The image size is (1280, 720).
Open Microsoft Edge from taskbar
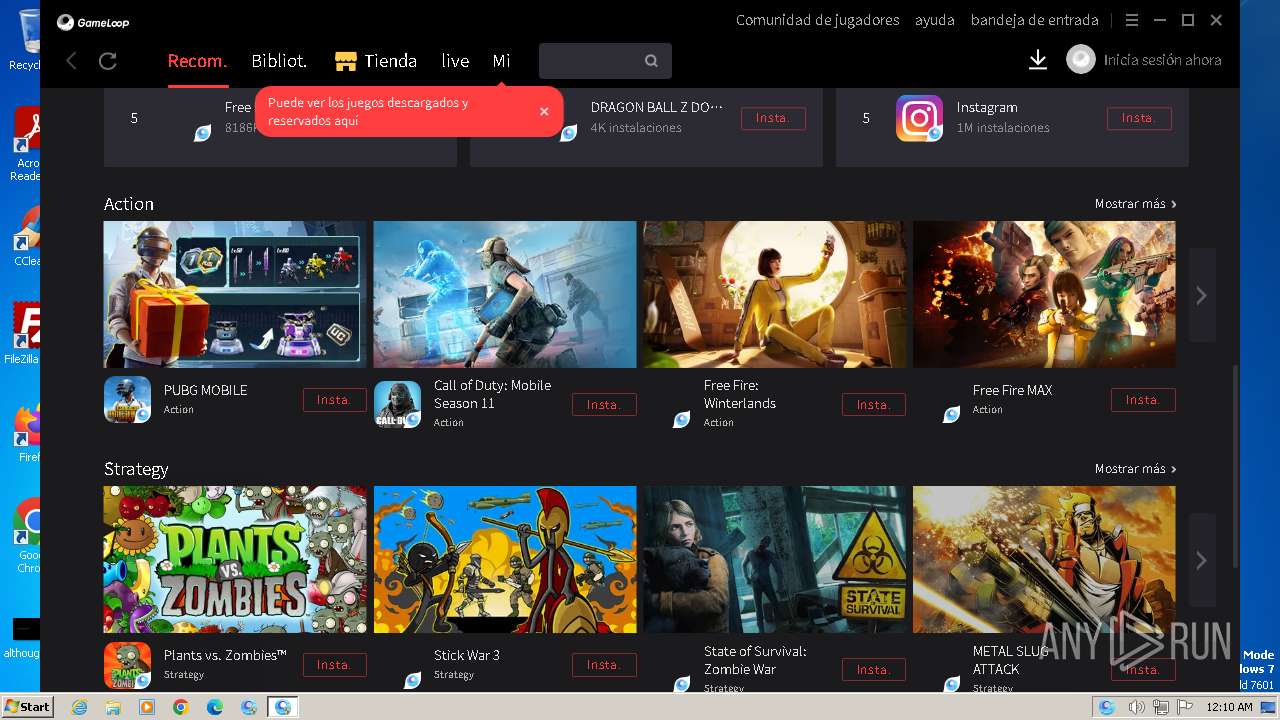pos(215,707)
